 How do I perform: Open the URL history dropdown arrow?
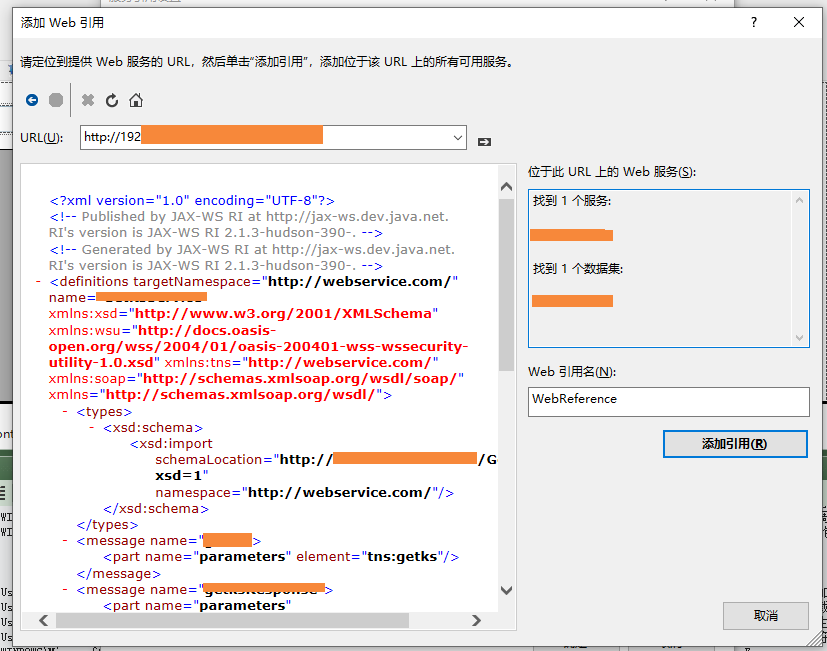pyautogui.click(x=458, y=137)
